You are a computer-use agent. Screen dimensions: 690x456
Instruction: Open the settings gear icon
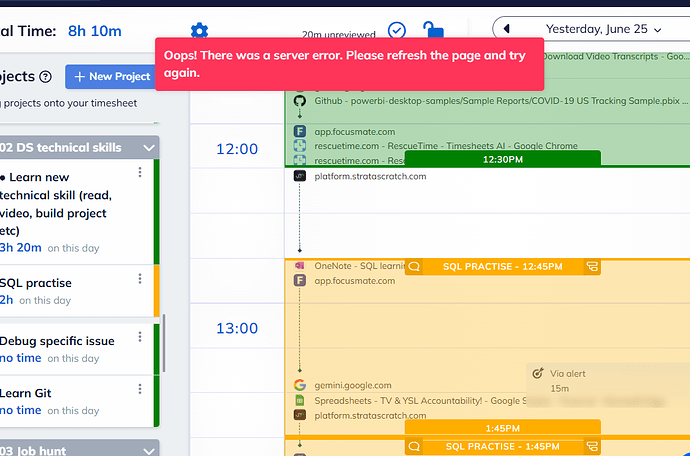tap(199, 31)
